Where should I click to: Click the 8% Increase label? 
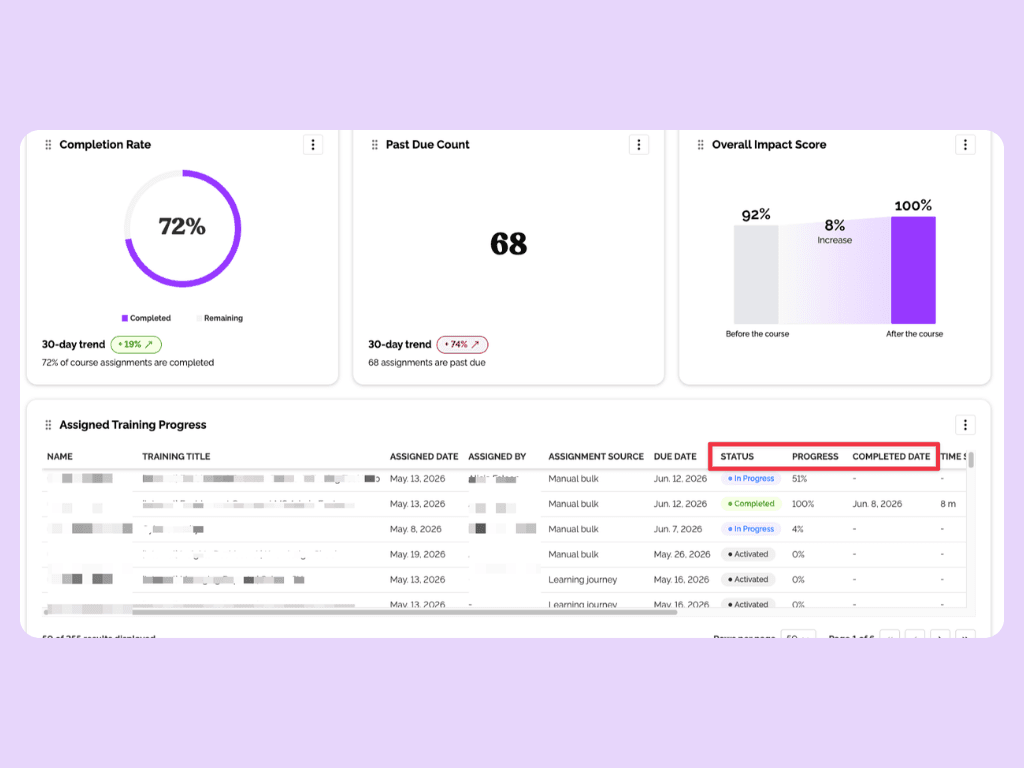coord(835,231)
